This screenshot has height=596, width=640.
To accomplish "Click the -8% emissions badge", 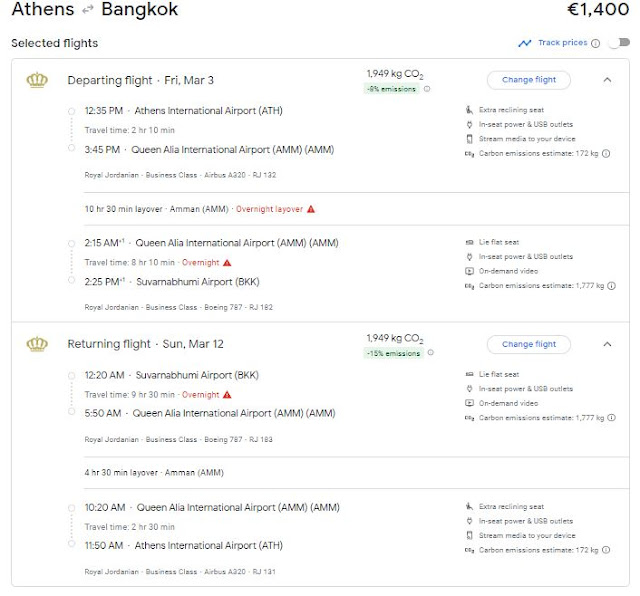I will 393,89.
